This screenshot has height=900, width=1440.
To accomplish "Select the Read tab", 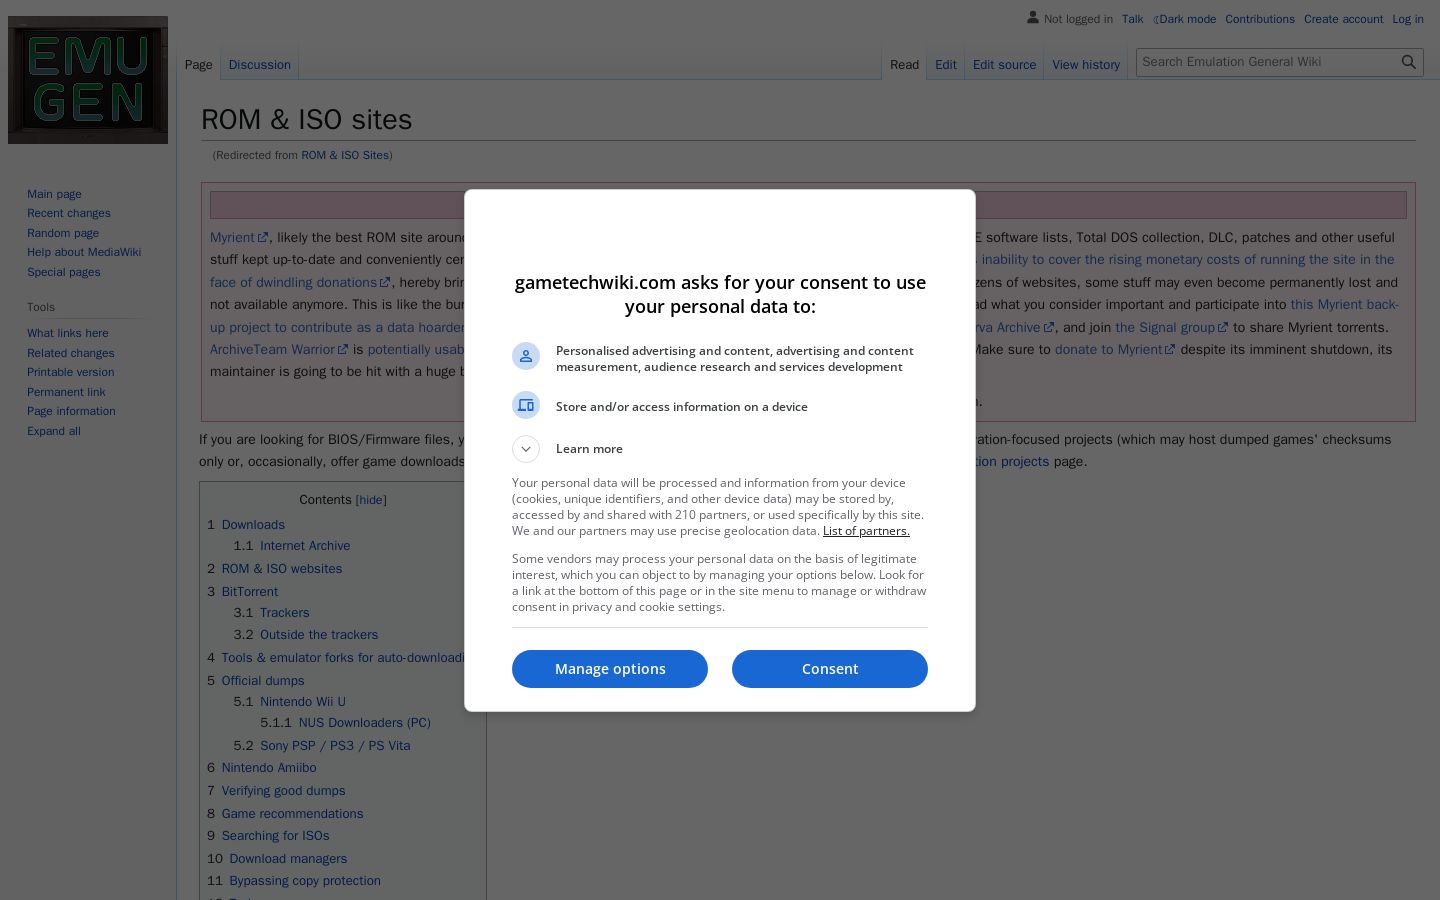I will click(x=904, y=65).
